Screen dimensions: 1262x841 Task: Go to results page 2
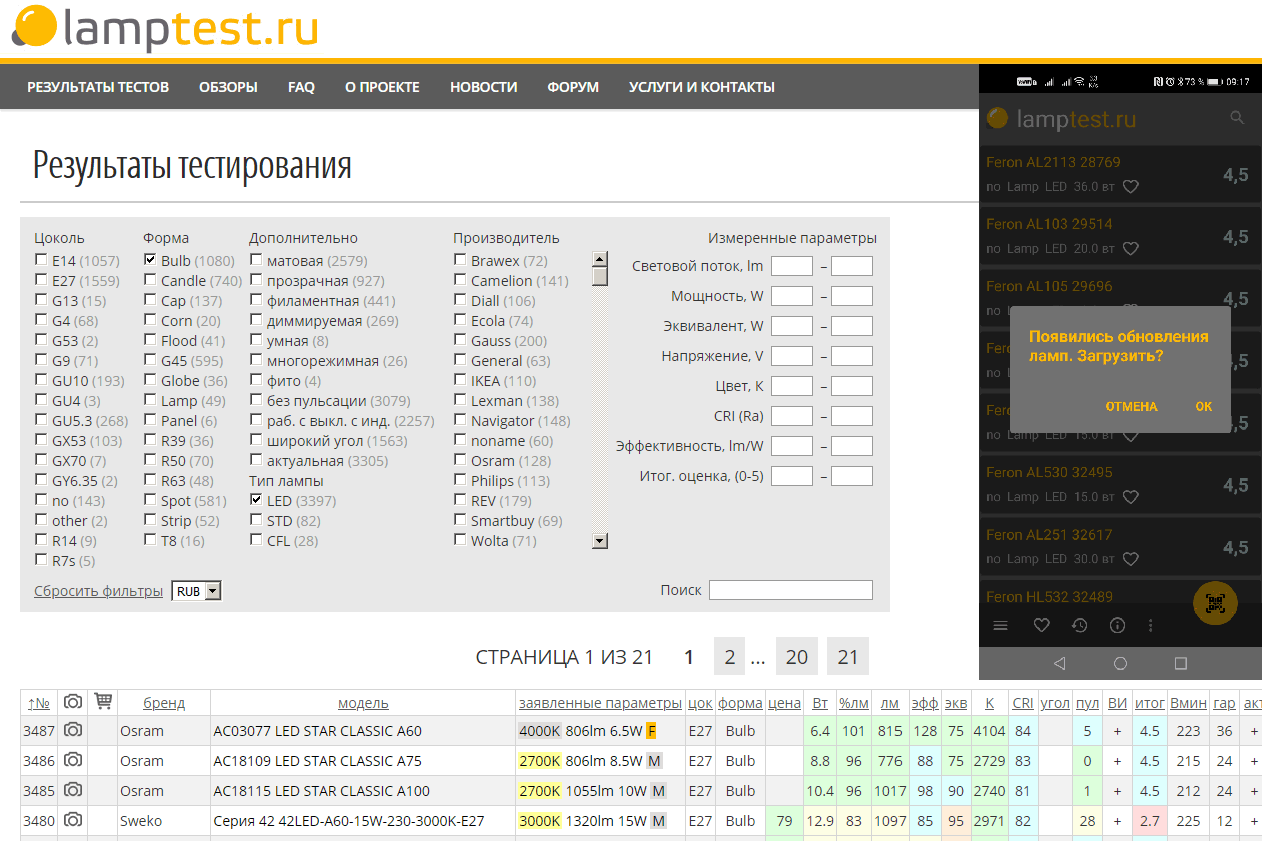pos(730,656)
